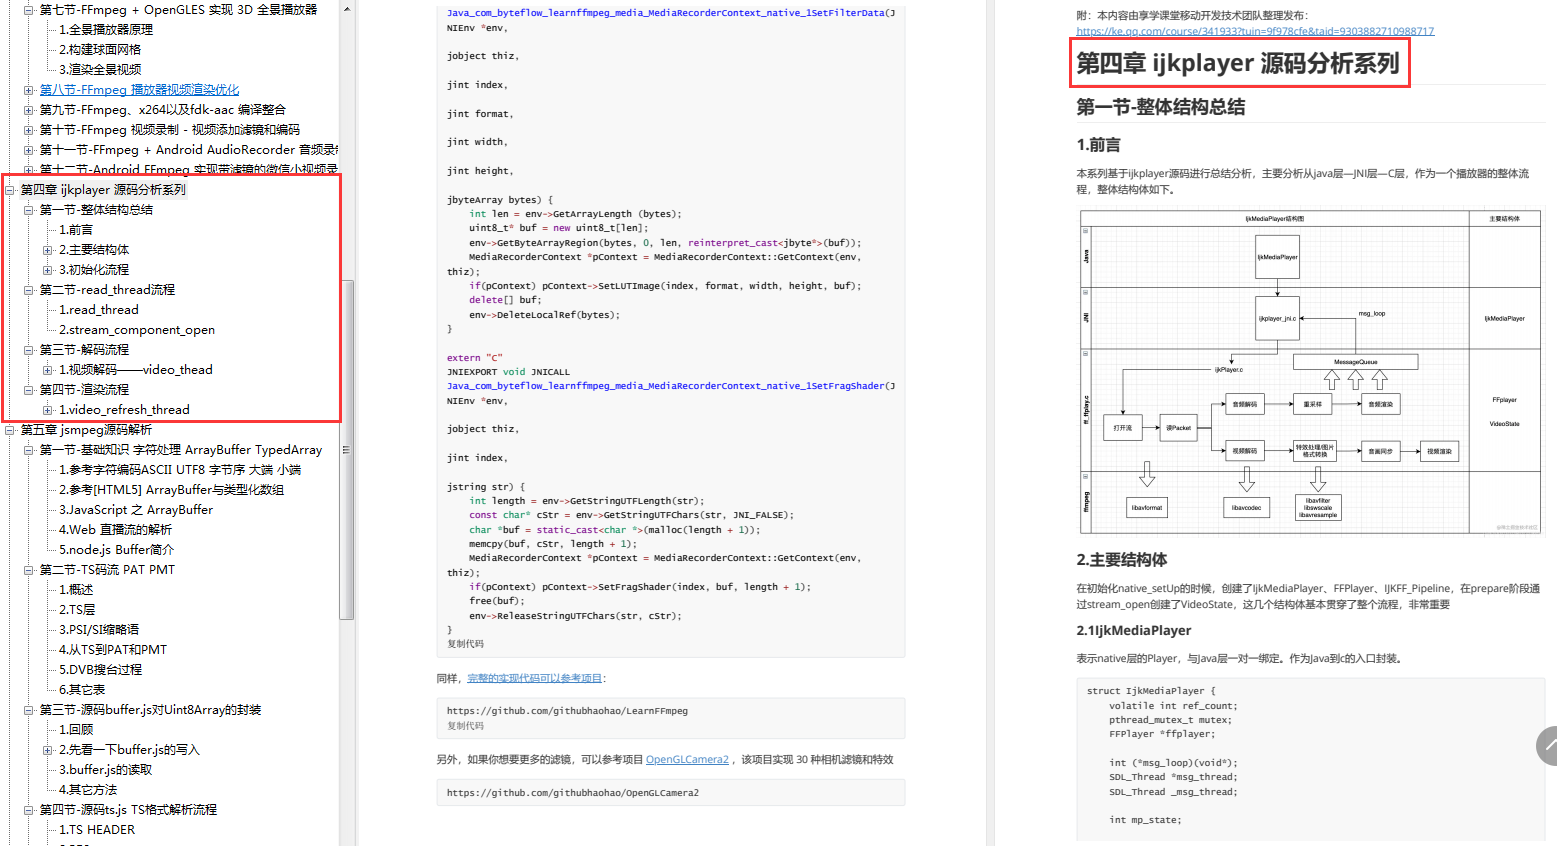Open the ke.qq.com course URL link

(x=1255, y=31)
